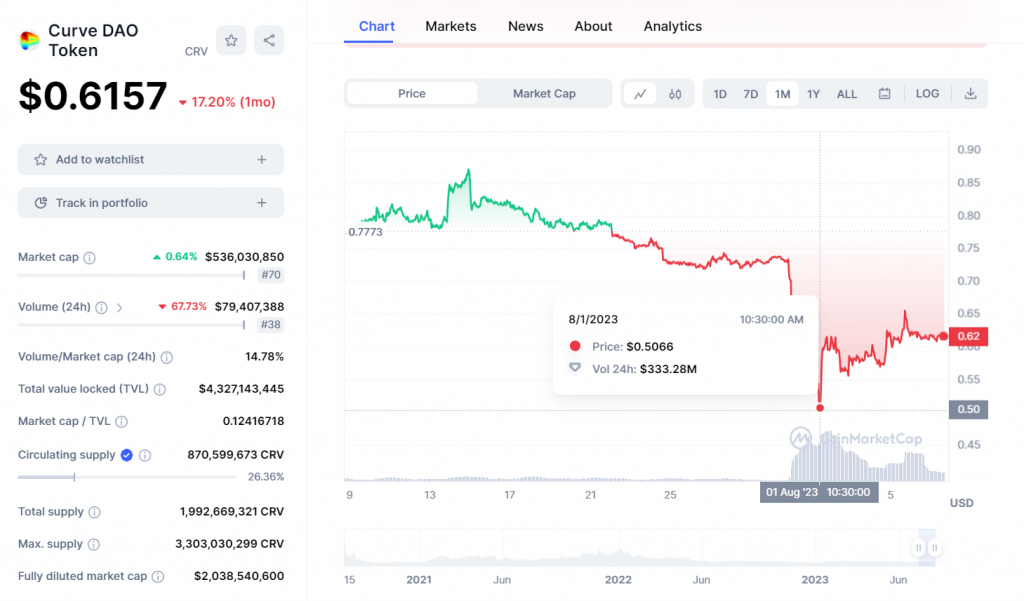1024x601 pixels.
Task: Switch to candlestick chart view
Action: [x=675, y=94]
